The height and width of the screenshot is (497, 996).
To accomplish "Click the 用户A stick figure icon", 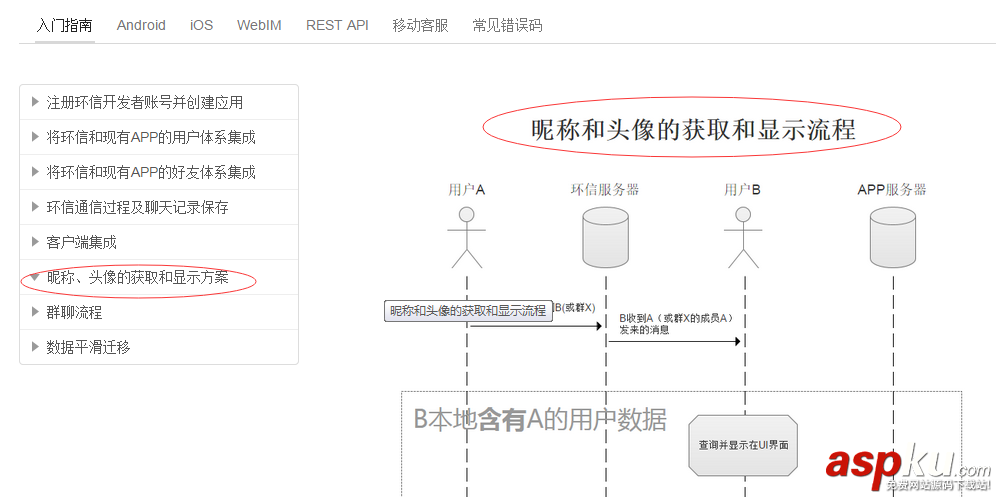I will (x=467, y=237).
